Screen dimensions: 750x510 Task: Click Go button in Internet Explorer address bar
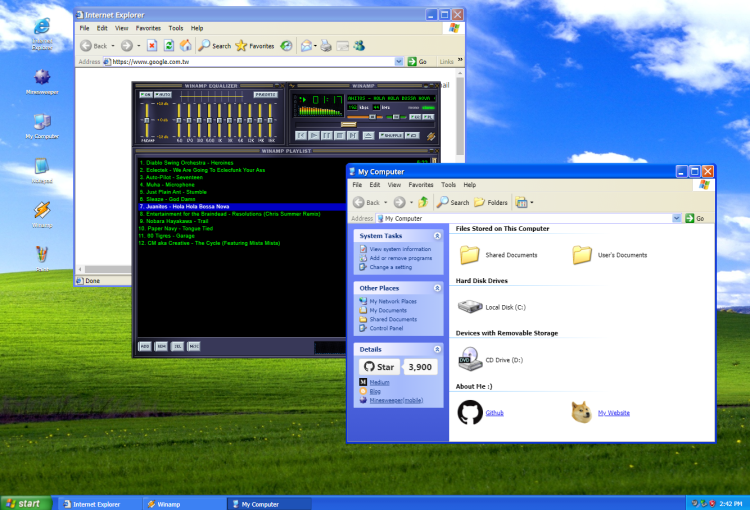(x=417, y=61)
